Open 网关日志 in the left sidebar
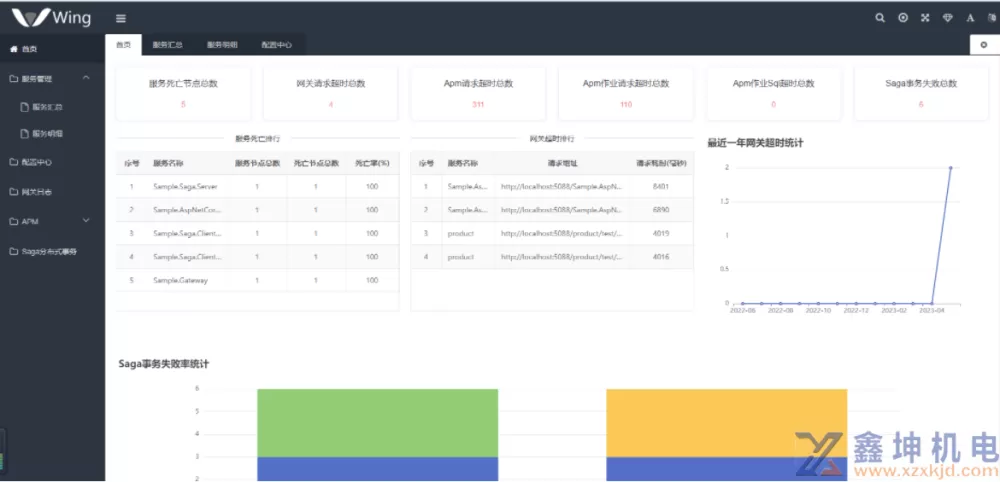Screen dimensions: 1000x482 (52, 192)
